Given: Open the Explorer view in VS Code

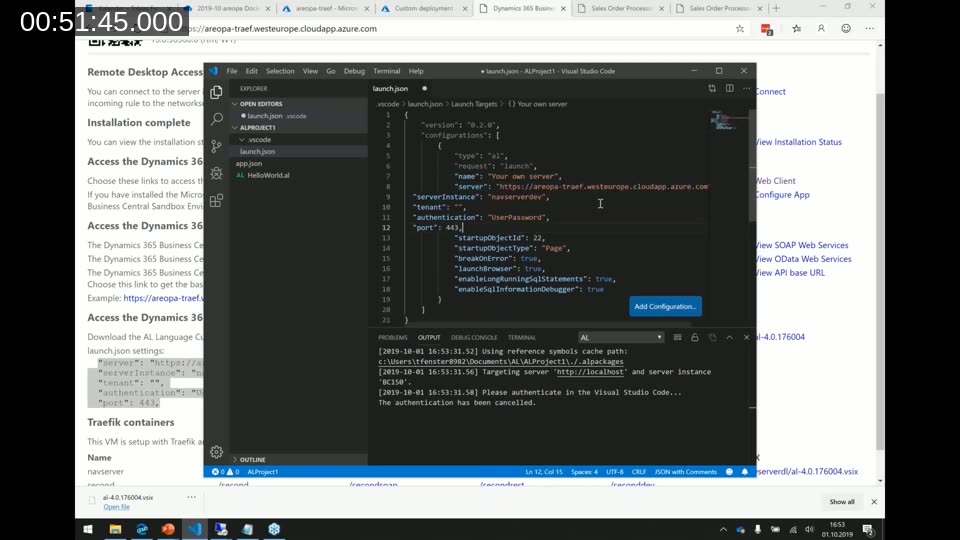Looking at the screenshot, I should coord(216,92).
